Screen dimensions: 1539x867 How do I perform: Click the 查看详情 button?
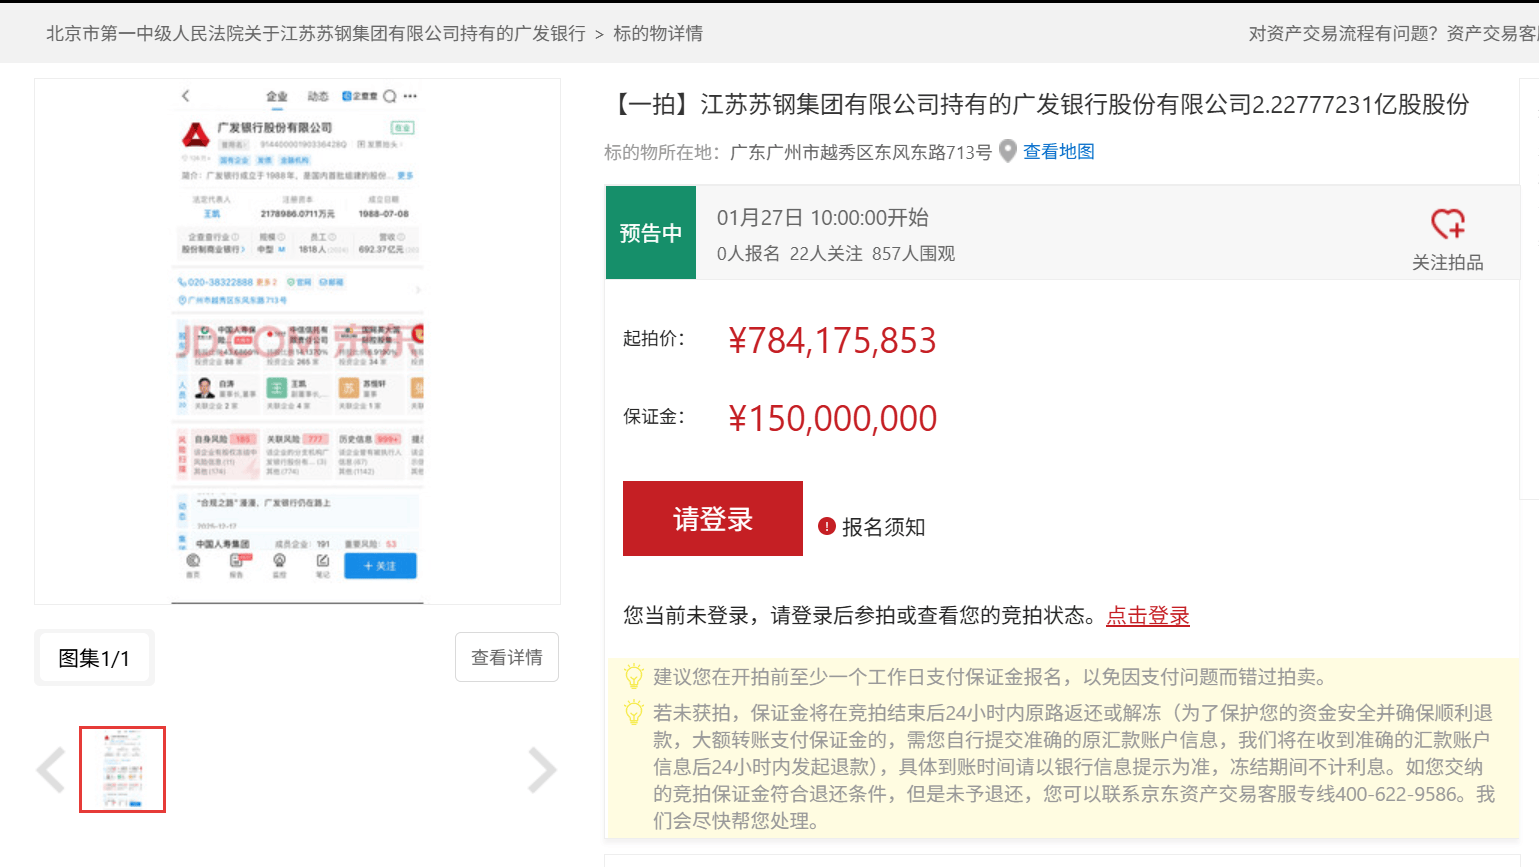[x=506, y=657]
